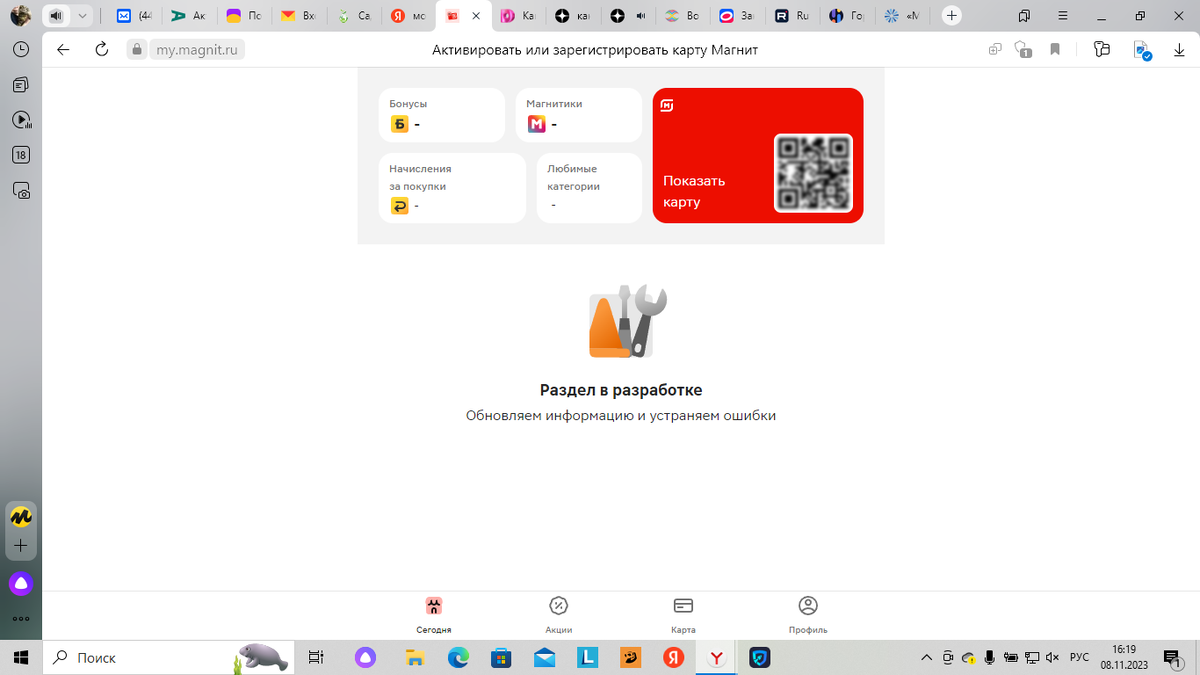Viewport: 1200px width, 675px height.
Task: Bookmark the page with the bookmark icon
Action: pyautogui.click(x=1055, y=49)
